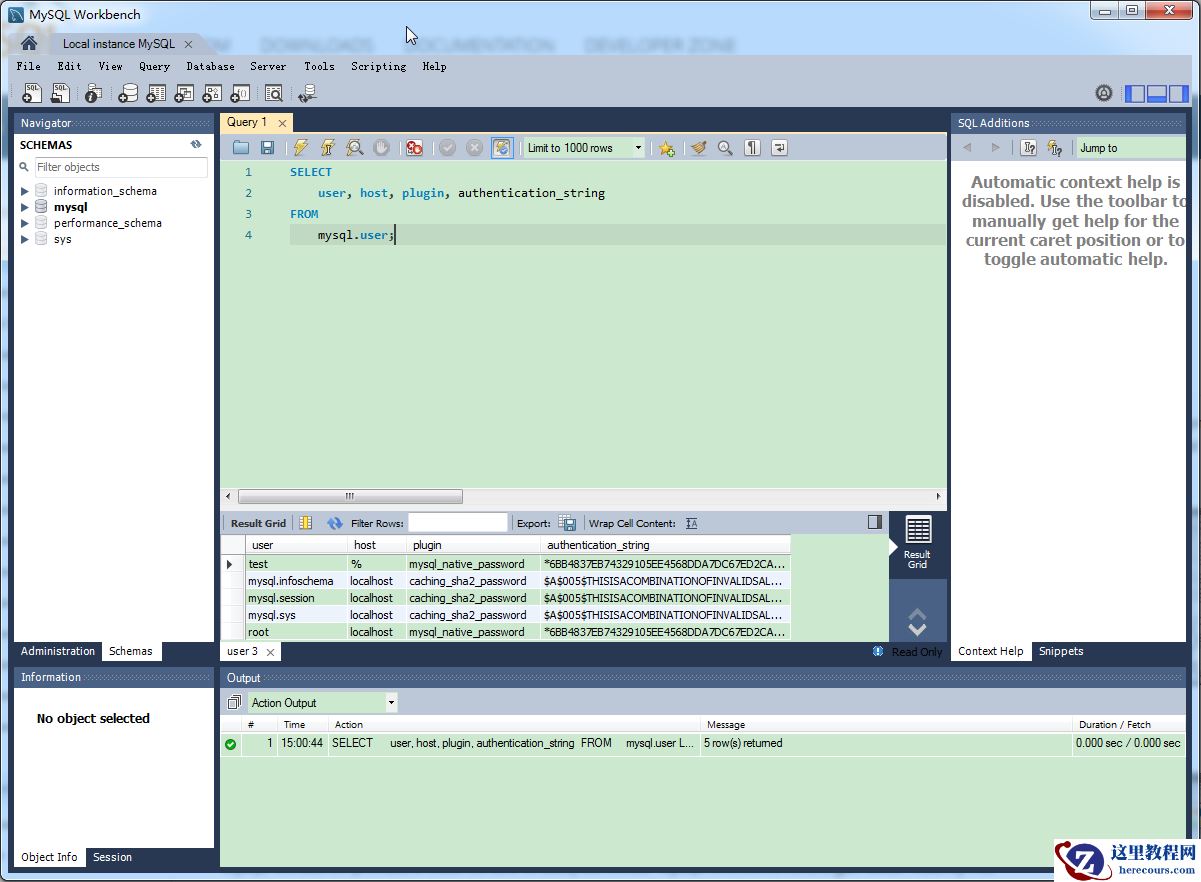This screenshot has width=1201, height=882.
Task: Toggle autocommit mode button
Action: point(502,148)
